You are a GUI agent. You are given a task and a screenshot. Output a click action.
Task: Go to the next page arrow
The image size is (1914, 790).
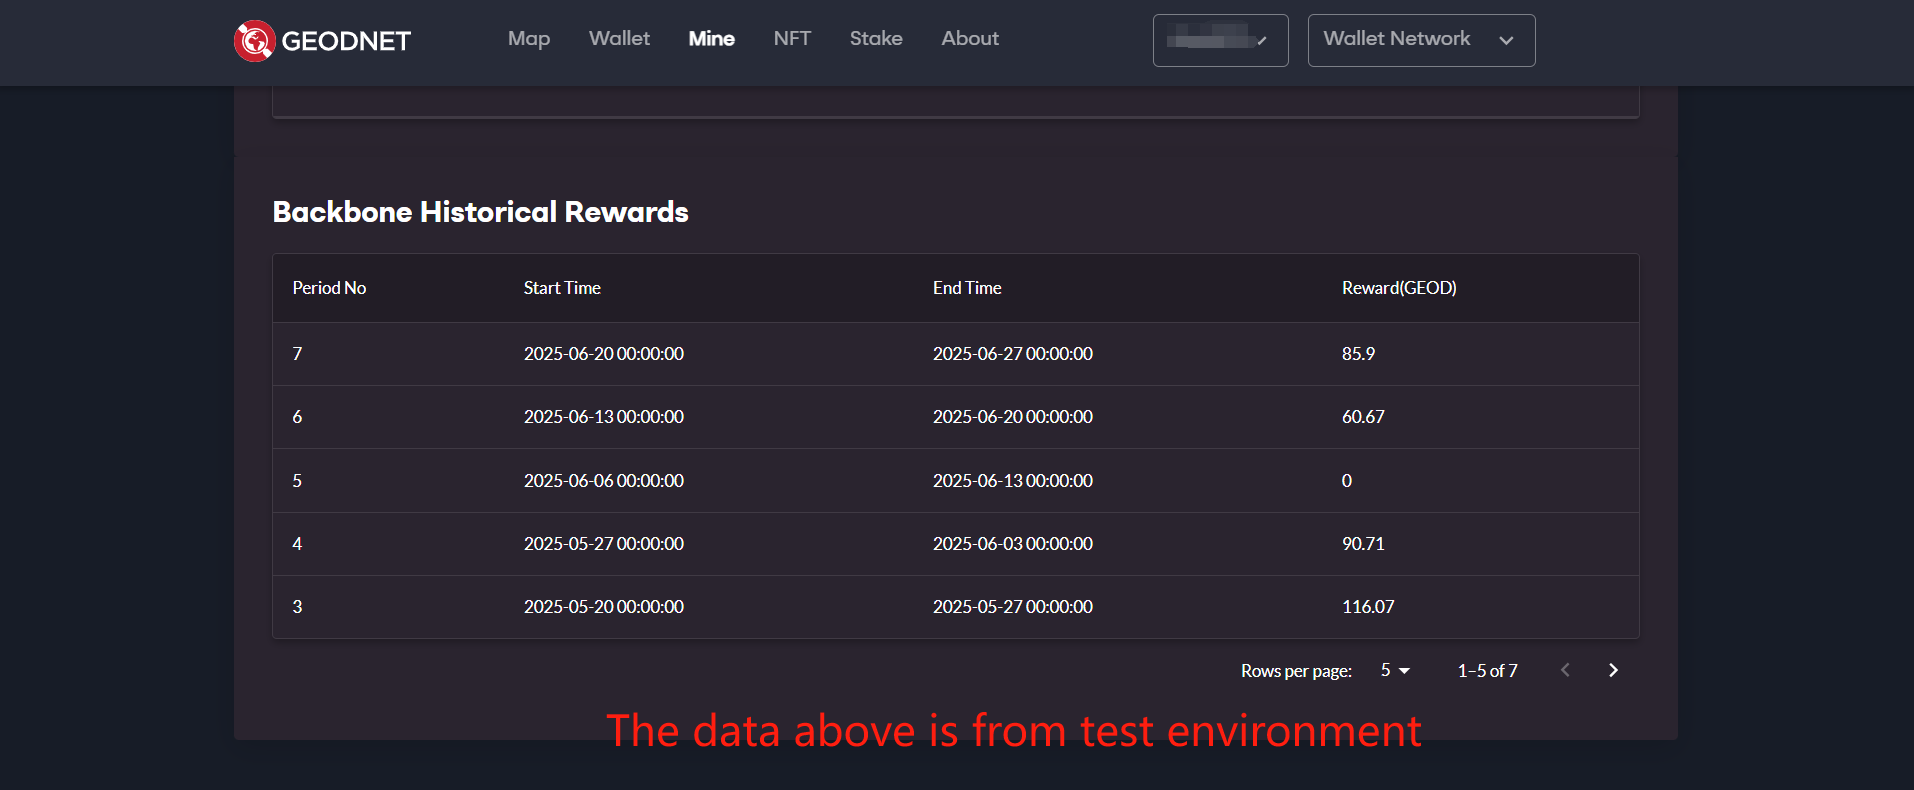click(1613, 670)
